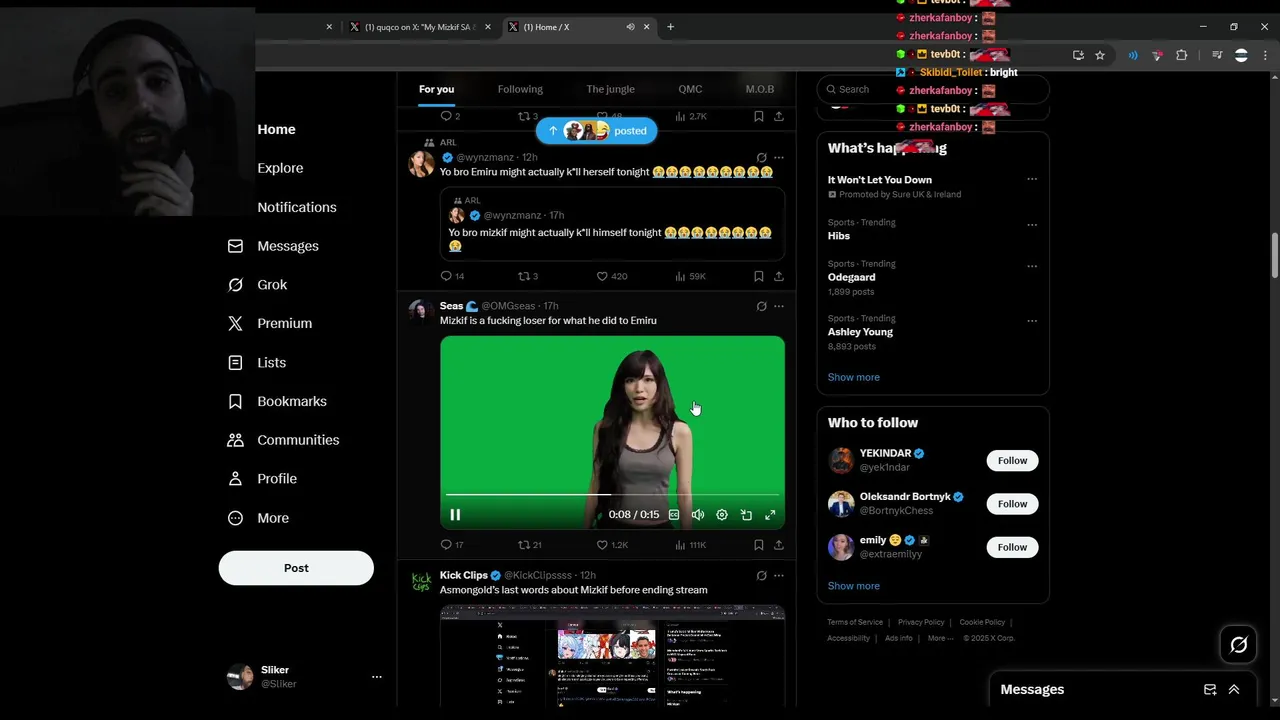The image size is (1280, 720).
Task: Pause the Seas video
Action: (455, 515)
